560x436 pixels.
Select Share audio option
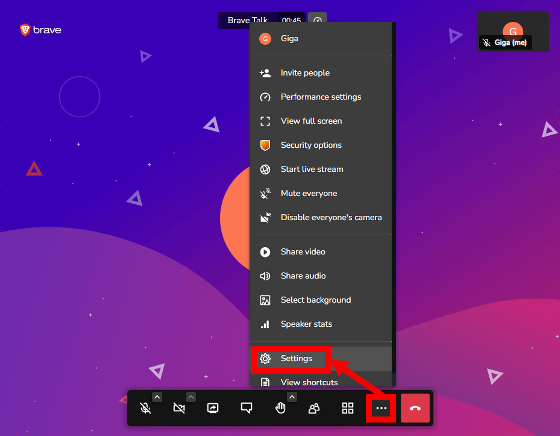[x=321, y=276]
